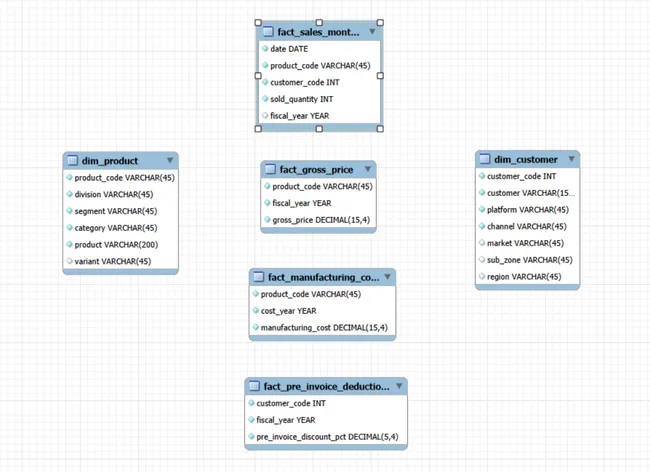Click the diamond icon beside date DATE
650x472 pixels.
tap(265, 48)
